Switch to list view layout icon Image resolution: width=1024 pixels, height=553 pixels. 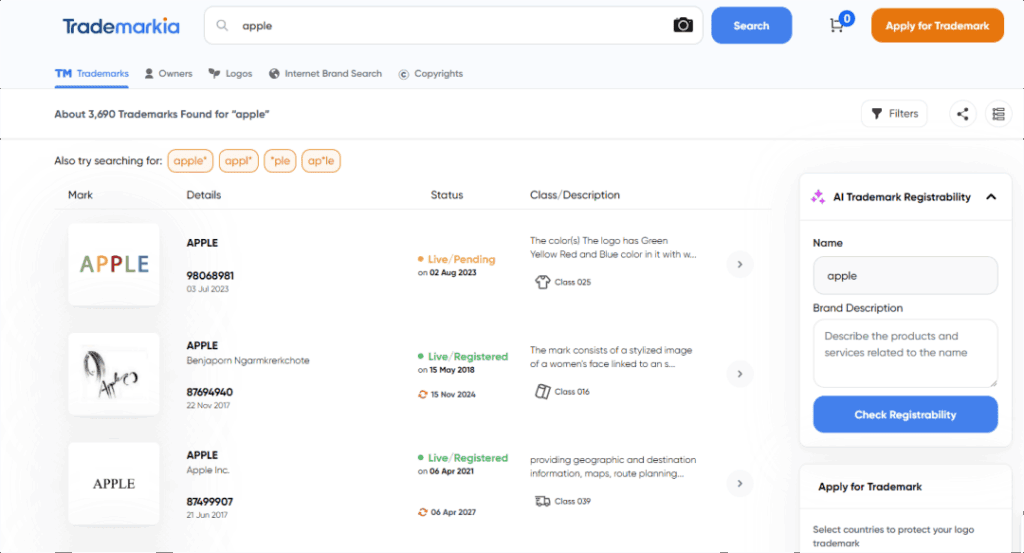tap(998, 114)
